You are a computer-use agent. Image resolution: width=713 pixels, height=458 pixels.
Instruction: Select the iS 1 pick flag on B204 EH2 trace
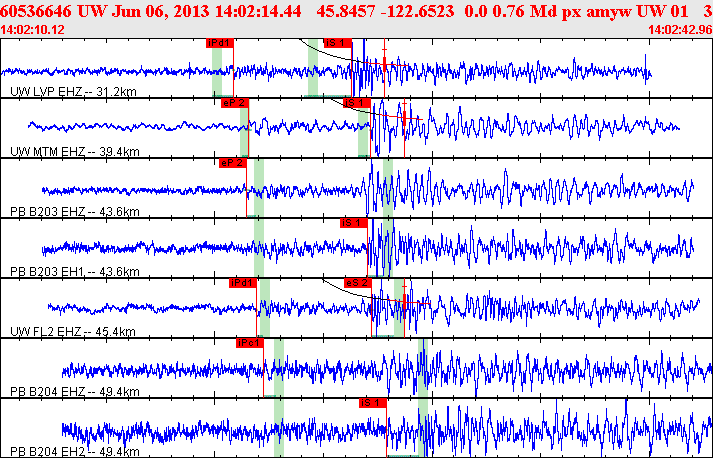point(373,403)
